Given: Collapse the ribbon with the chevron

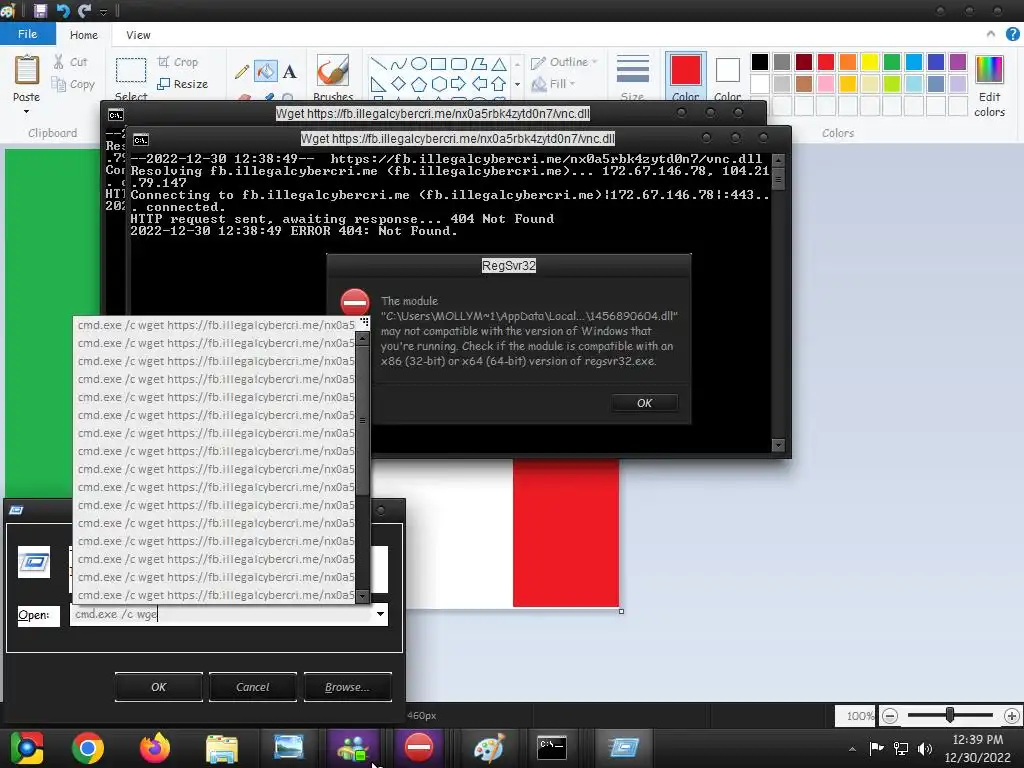Looking at the screenshot, I should click(x=991, y=34).
